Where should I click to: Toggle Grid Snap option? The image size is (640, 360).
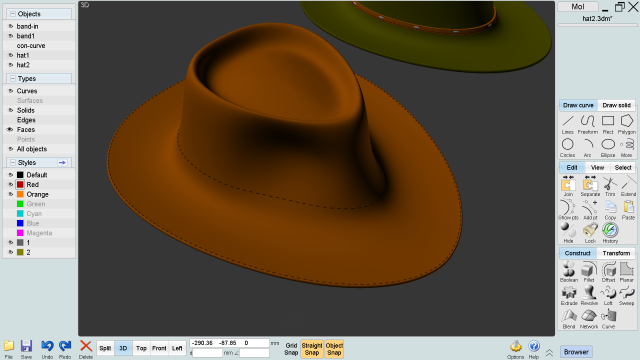point(291,349)
